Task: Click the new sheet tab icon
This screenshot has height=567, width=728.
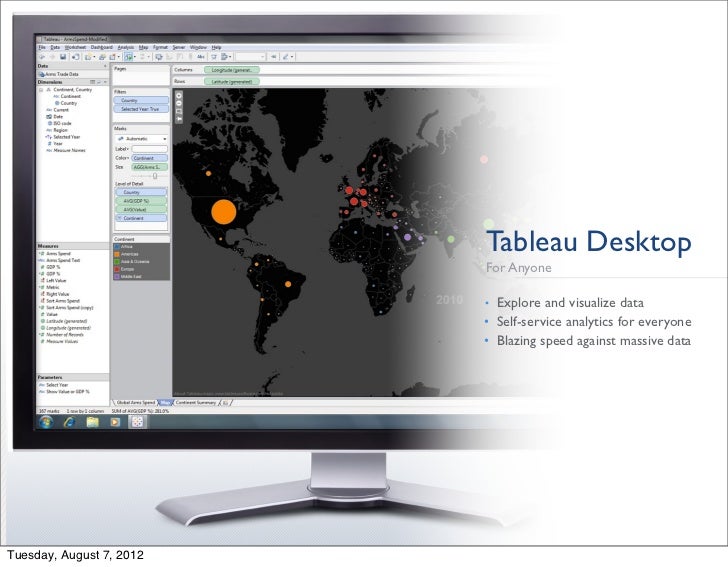Action: [x=225, y=403]
